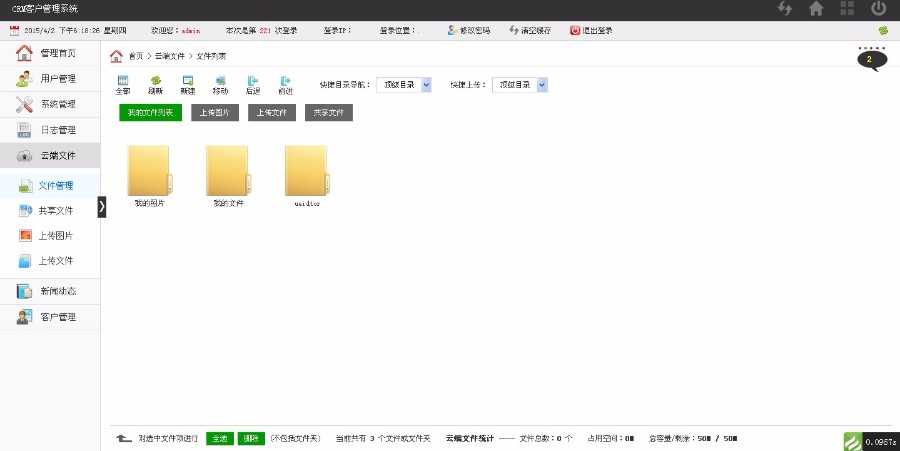This screenshot has height=451, width=900.
Task: Click the 全部 (all) toolbar icon
Action: coord(123,84)
